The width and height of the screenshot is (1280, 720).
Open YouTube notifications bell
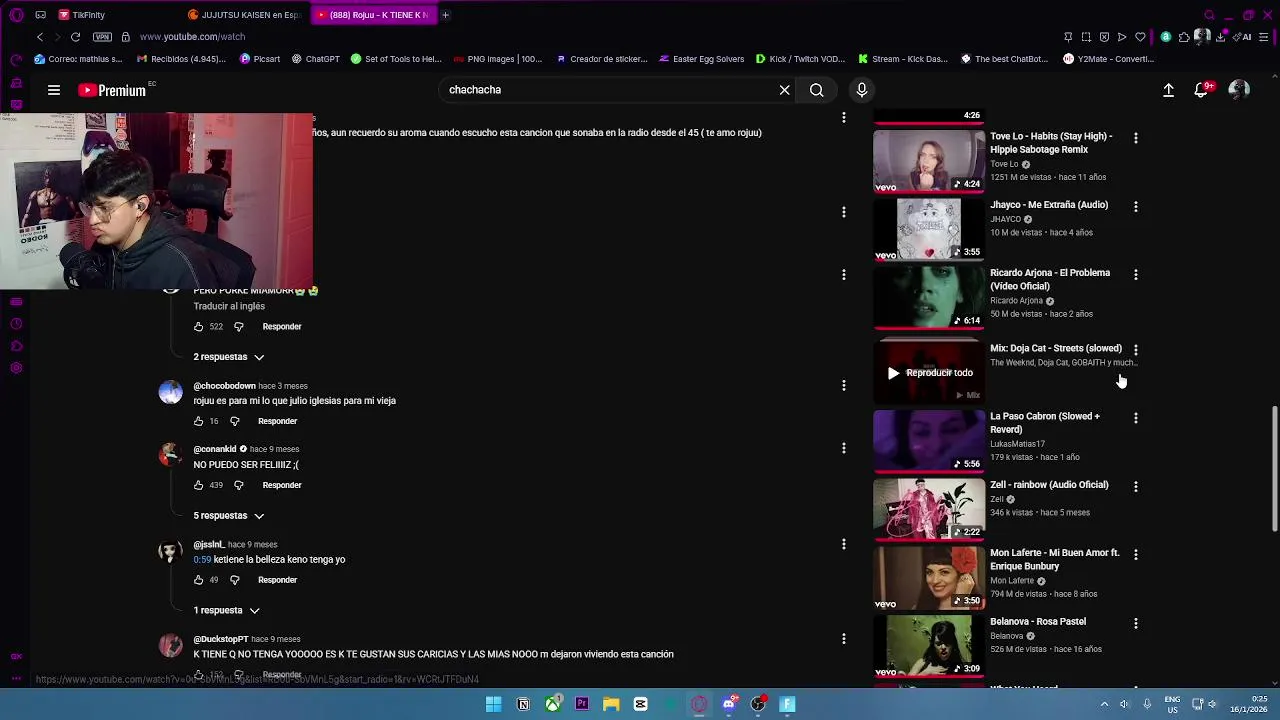click(1201, 90)
